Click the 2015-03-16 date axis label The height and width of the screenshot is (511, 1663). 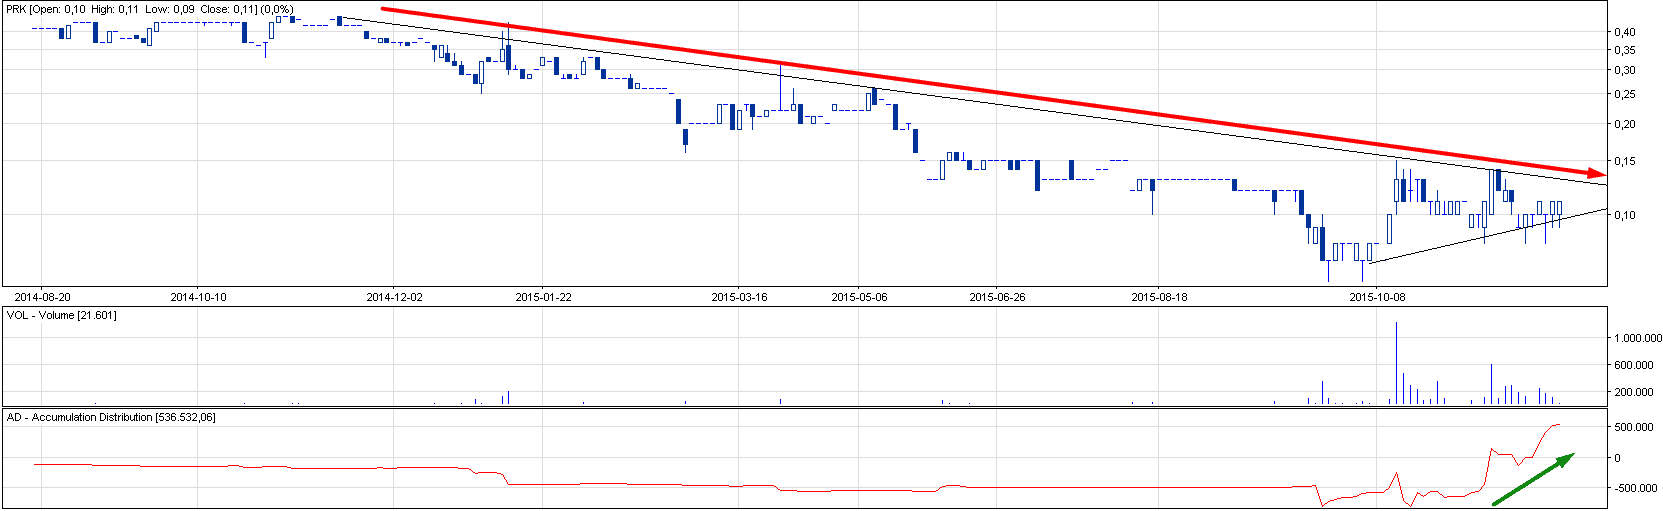[739, 297]
